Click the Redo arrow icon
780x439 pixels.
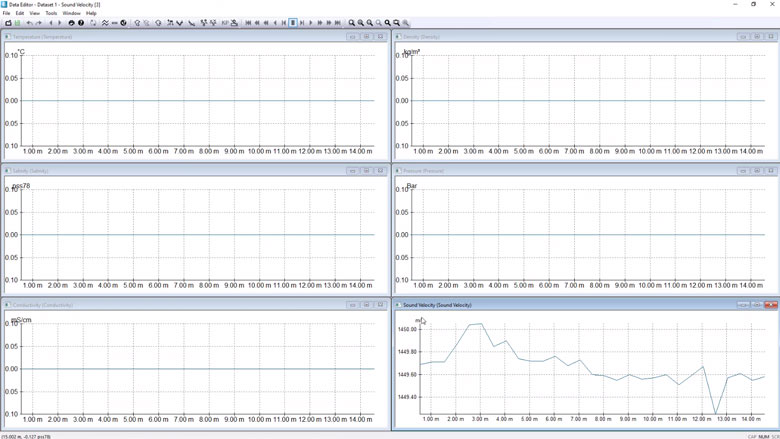40,23
